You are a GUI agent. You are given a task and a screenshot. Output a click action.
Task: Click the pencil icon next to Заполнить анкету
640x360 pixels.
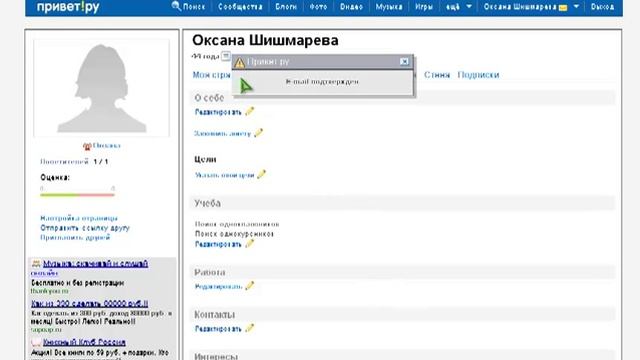point(258,133)
